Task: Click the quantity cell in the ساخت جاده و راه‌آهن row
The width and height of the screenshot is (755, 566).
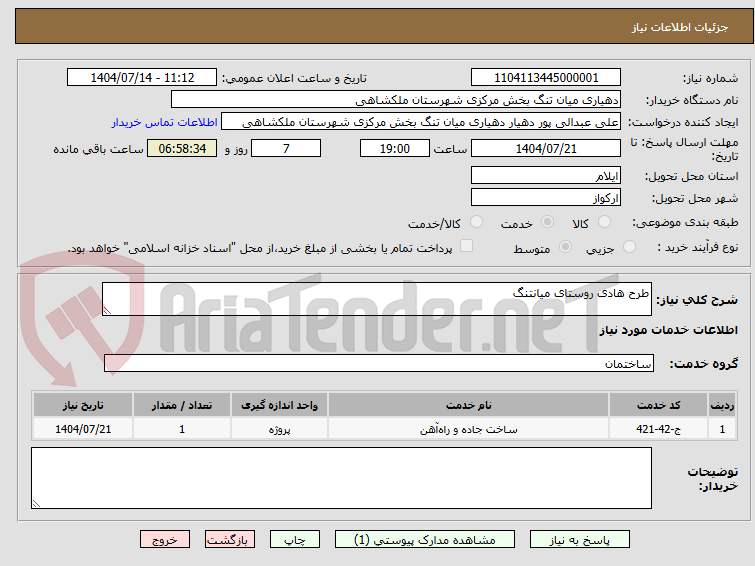Action: [182, 429]
